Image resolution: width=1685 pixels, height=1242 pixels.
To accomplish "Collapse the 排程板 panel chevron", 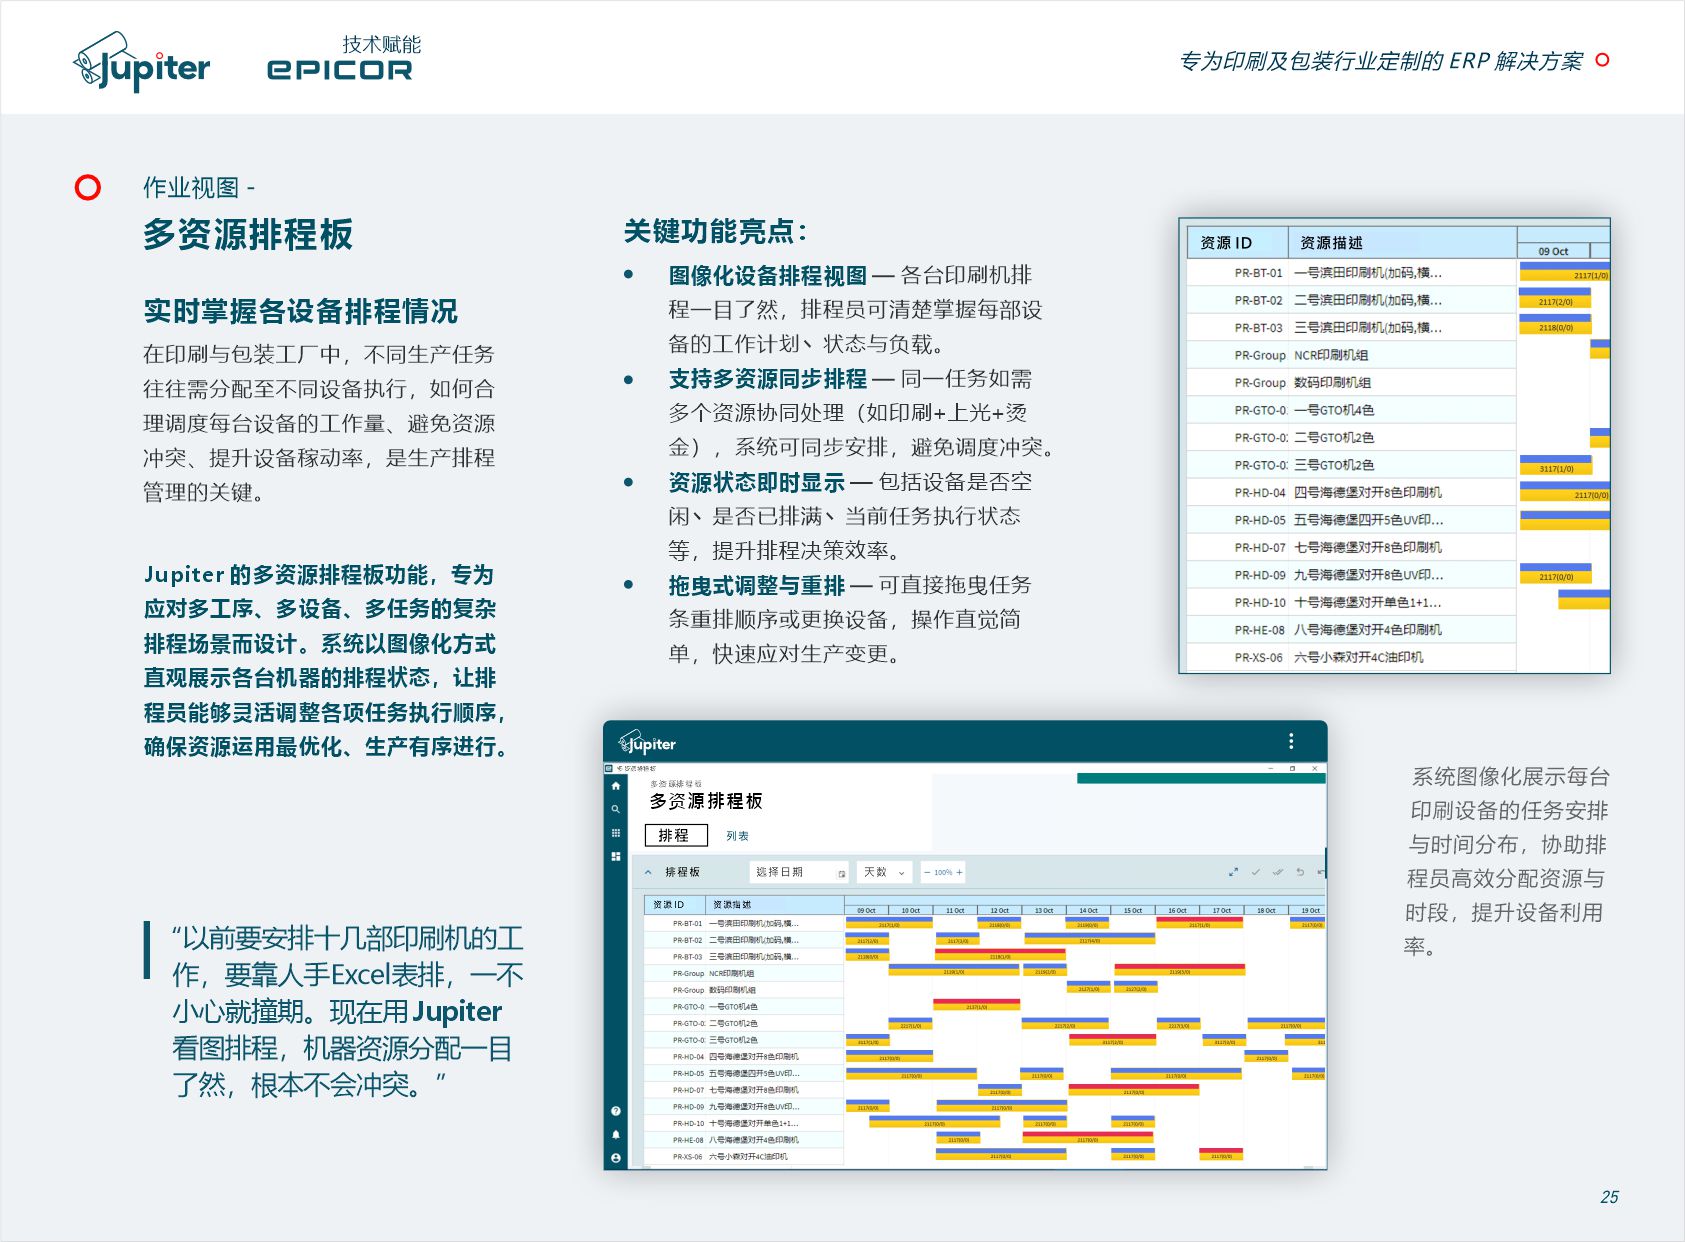I will (648, 872).
